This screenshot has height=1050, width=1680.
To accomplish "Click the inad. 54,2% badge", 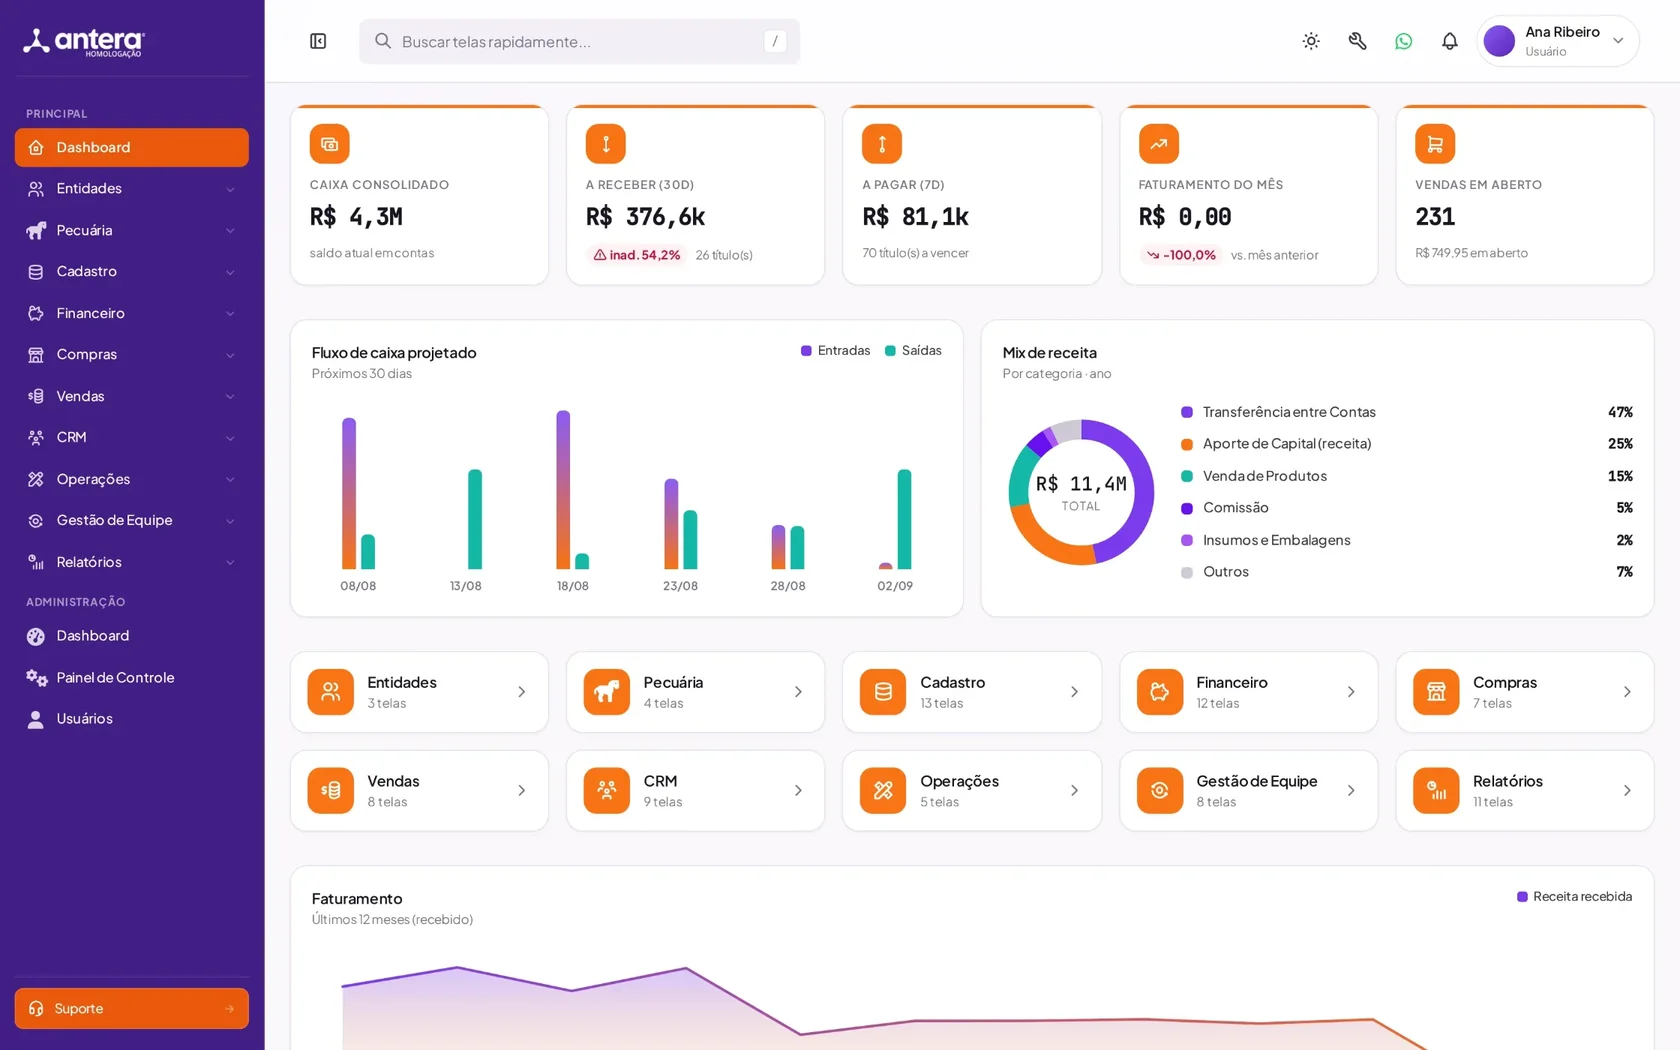I will 637,255.
